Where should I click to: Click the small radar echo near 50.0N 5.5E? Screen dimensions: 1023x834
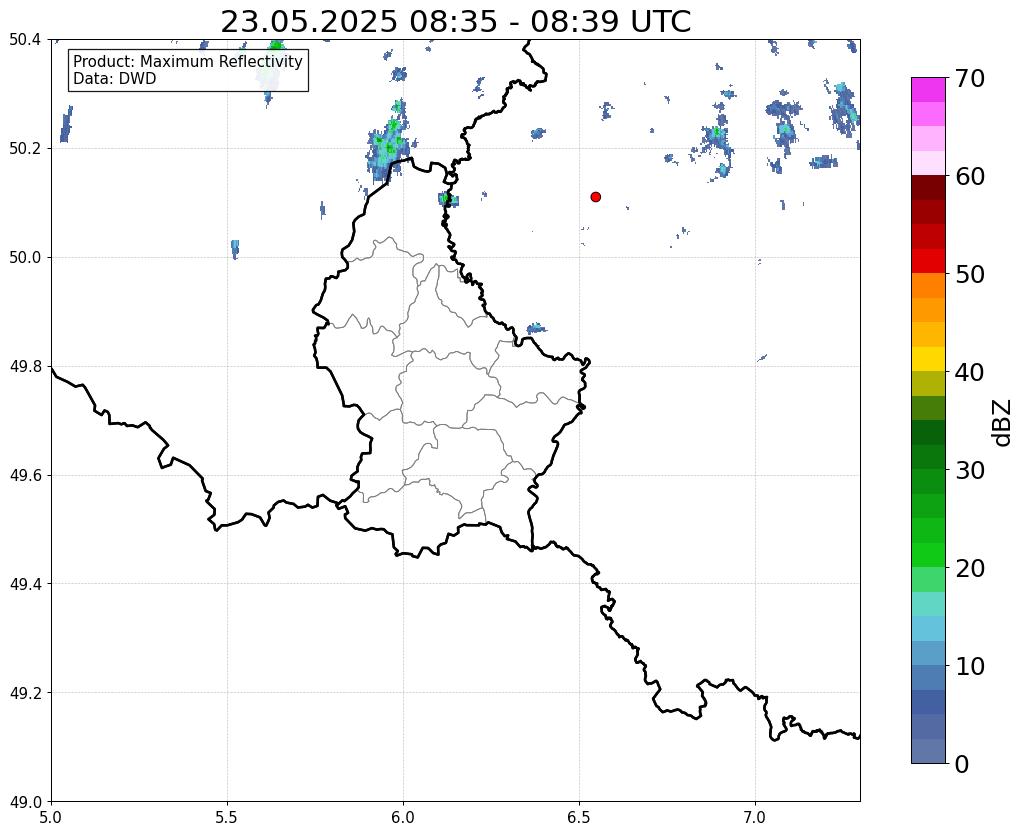click(x=235, y=249)
